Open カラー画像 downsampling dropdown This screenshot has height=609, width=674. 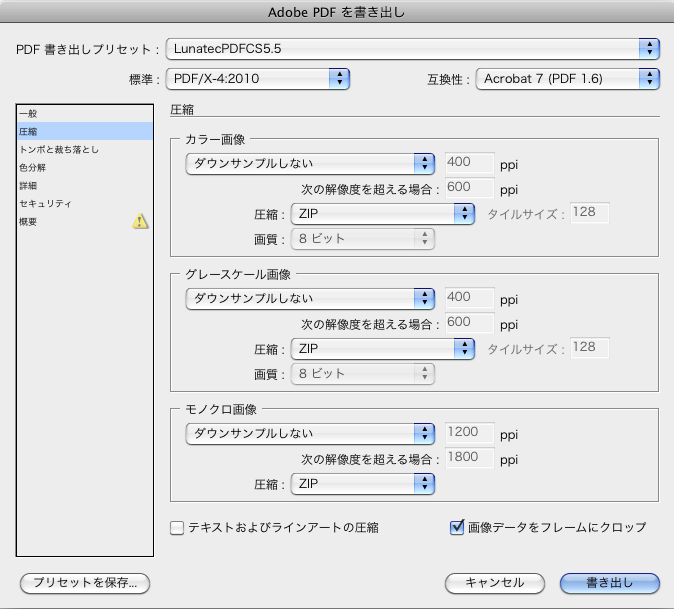[310, 163]
